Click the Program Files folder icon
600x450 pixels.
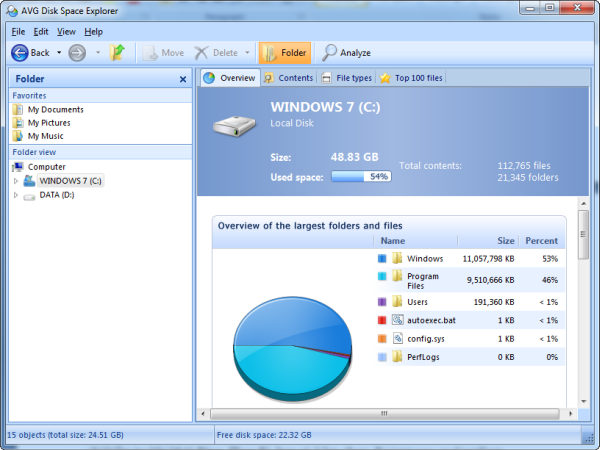pyautogui.click(x=397, y=276)
